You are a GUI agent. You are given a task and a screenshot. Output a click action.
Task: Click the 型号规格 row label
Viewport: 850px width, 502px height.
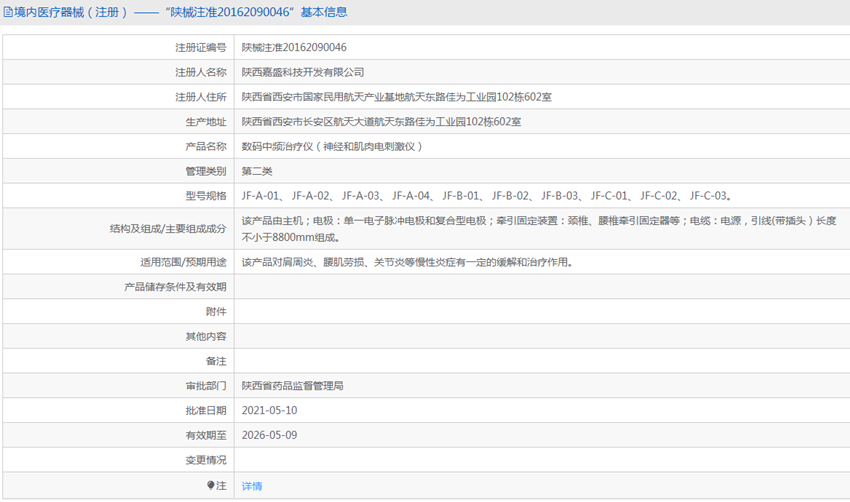tap(207, 196)
